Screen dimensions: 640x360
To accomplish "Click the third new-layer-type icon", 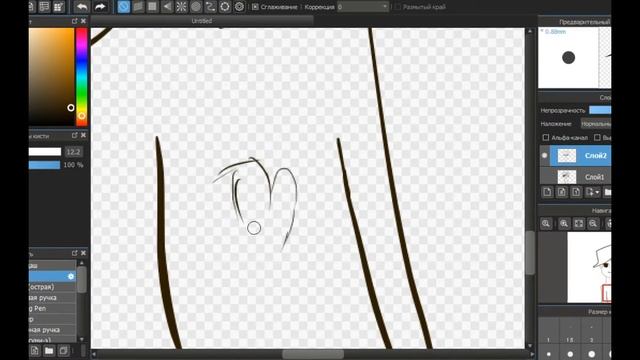I will click(x=576, y=192).
